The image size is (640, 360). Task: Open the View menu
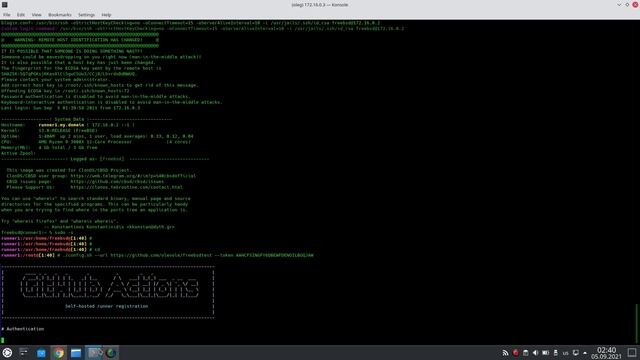36,15
